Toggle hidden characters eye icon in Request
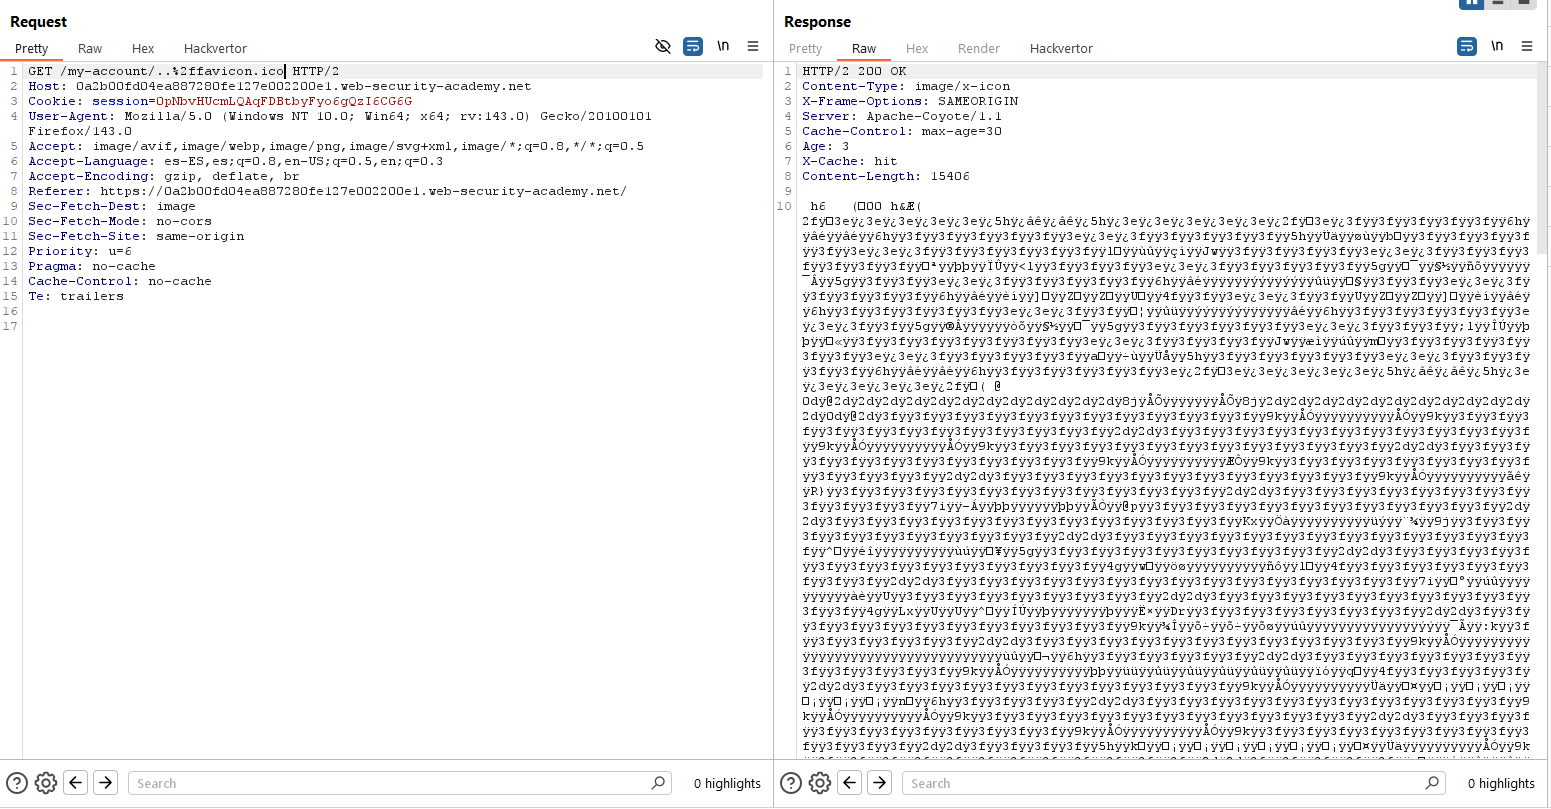Viewport: 1551px width, 809px height. pos(662,46)
